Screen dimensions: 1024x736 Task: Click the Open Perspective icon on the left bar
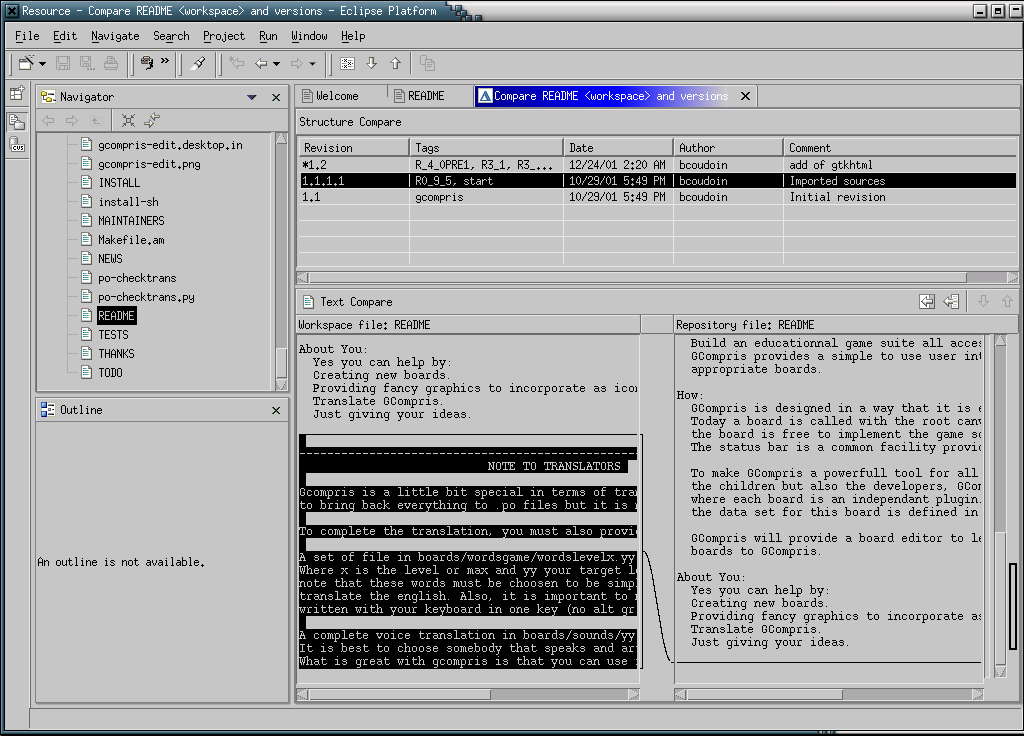pos(17,94)
